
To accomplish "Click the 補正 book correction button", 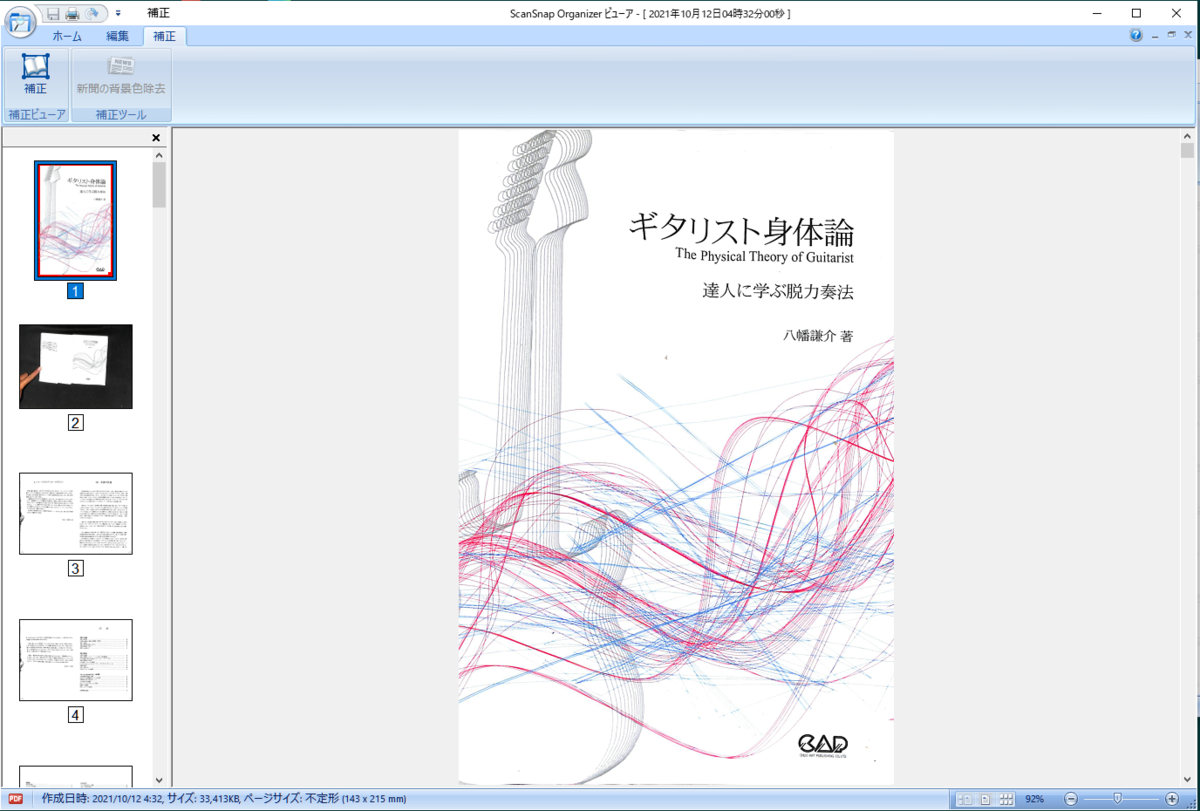I will 35,77.
